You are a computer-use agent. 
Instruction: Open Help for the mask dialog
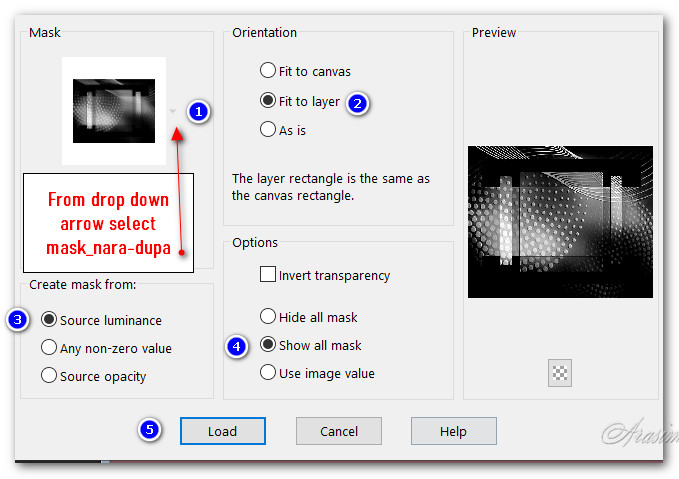(453, 431)
